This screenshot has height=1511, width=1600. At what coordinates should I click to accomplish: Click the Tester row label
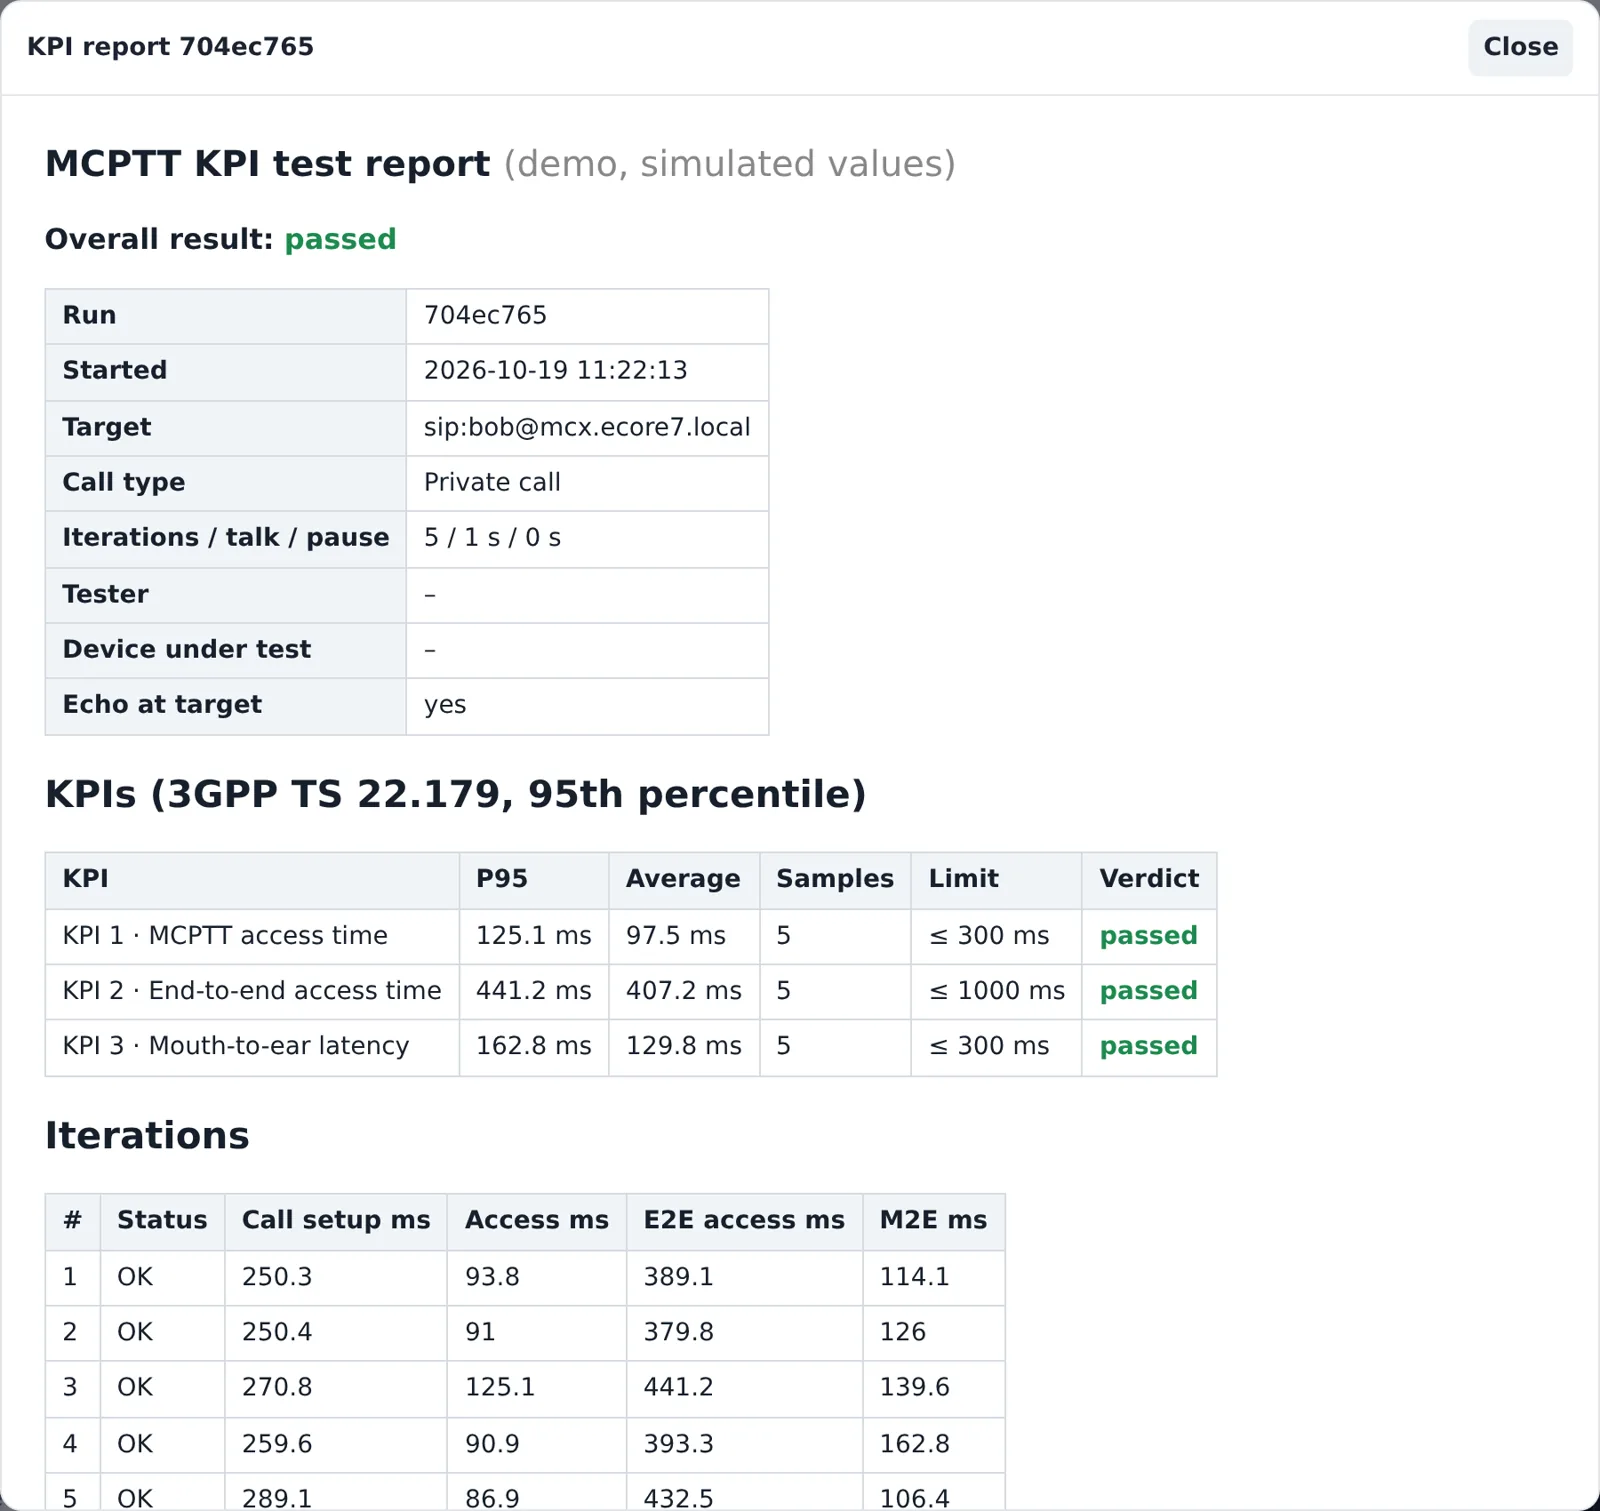click(x=105, y=595)
